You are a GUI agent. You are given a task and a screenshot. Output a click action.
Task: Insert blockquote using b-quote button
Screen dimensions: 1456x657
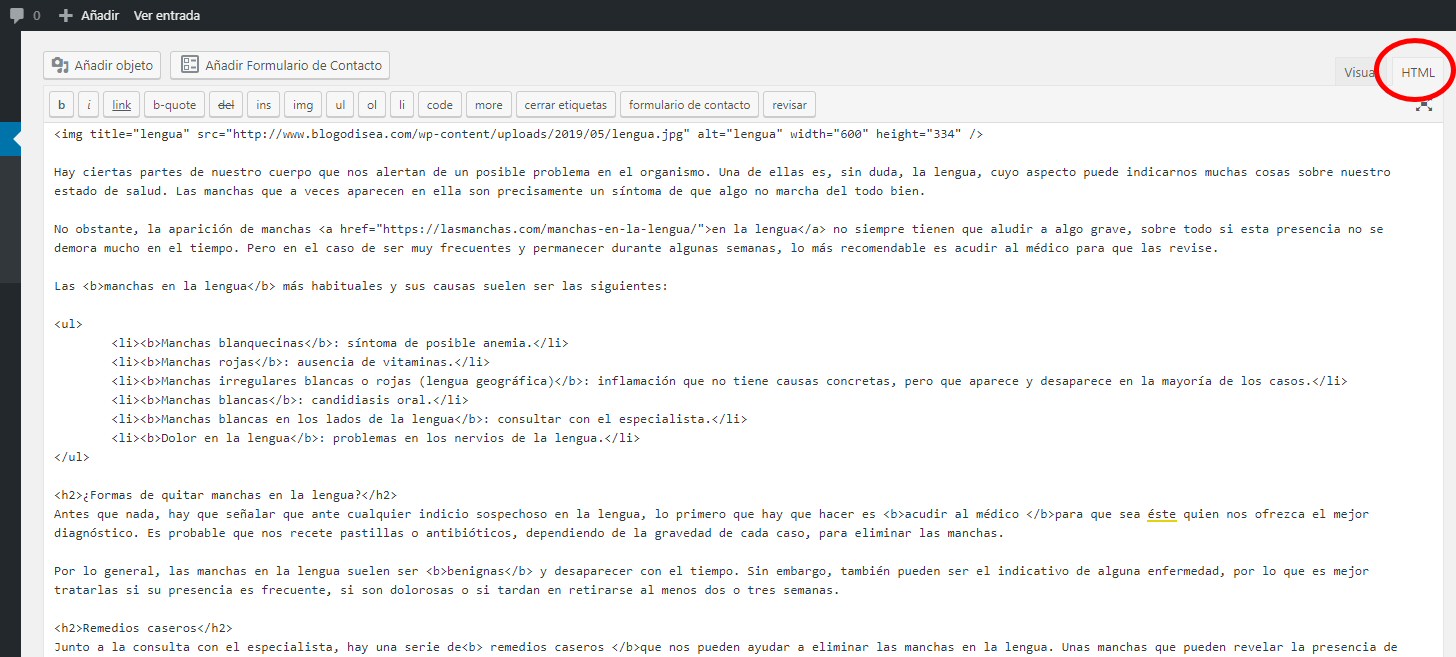(174, 105)
